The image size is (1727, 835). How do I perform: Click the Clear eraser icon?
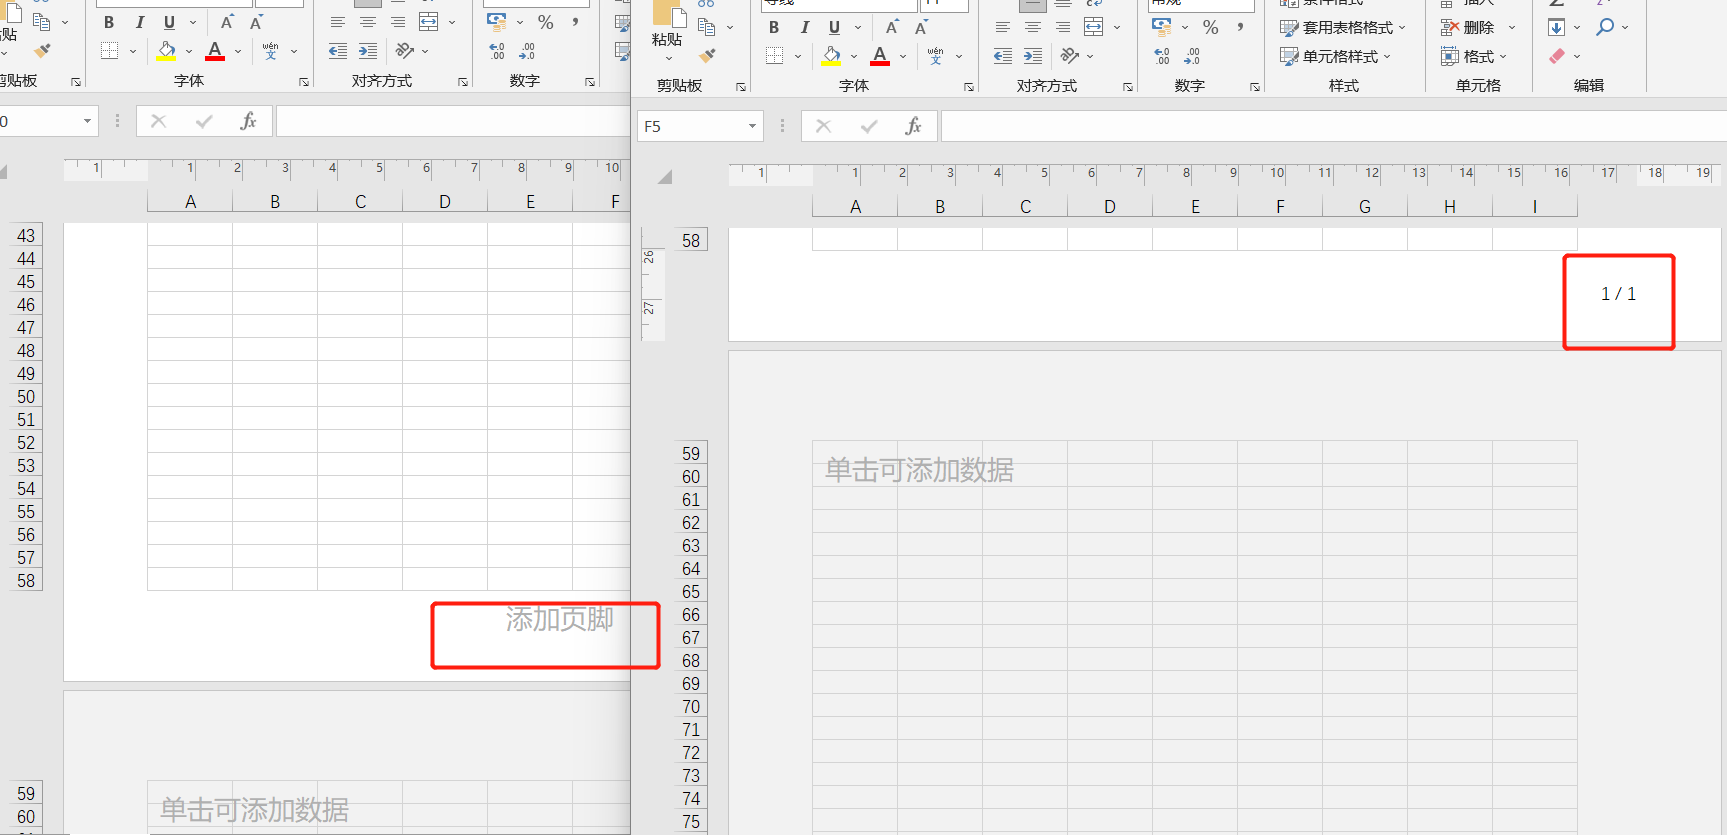click(x=1557, y=56)
